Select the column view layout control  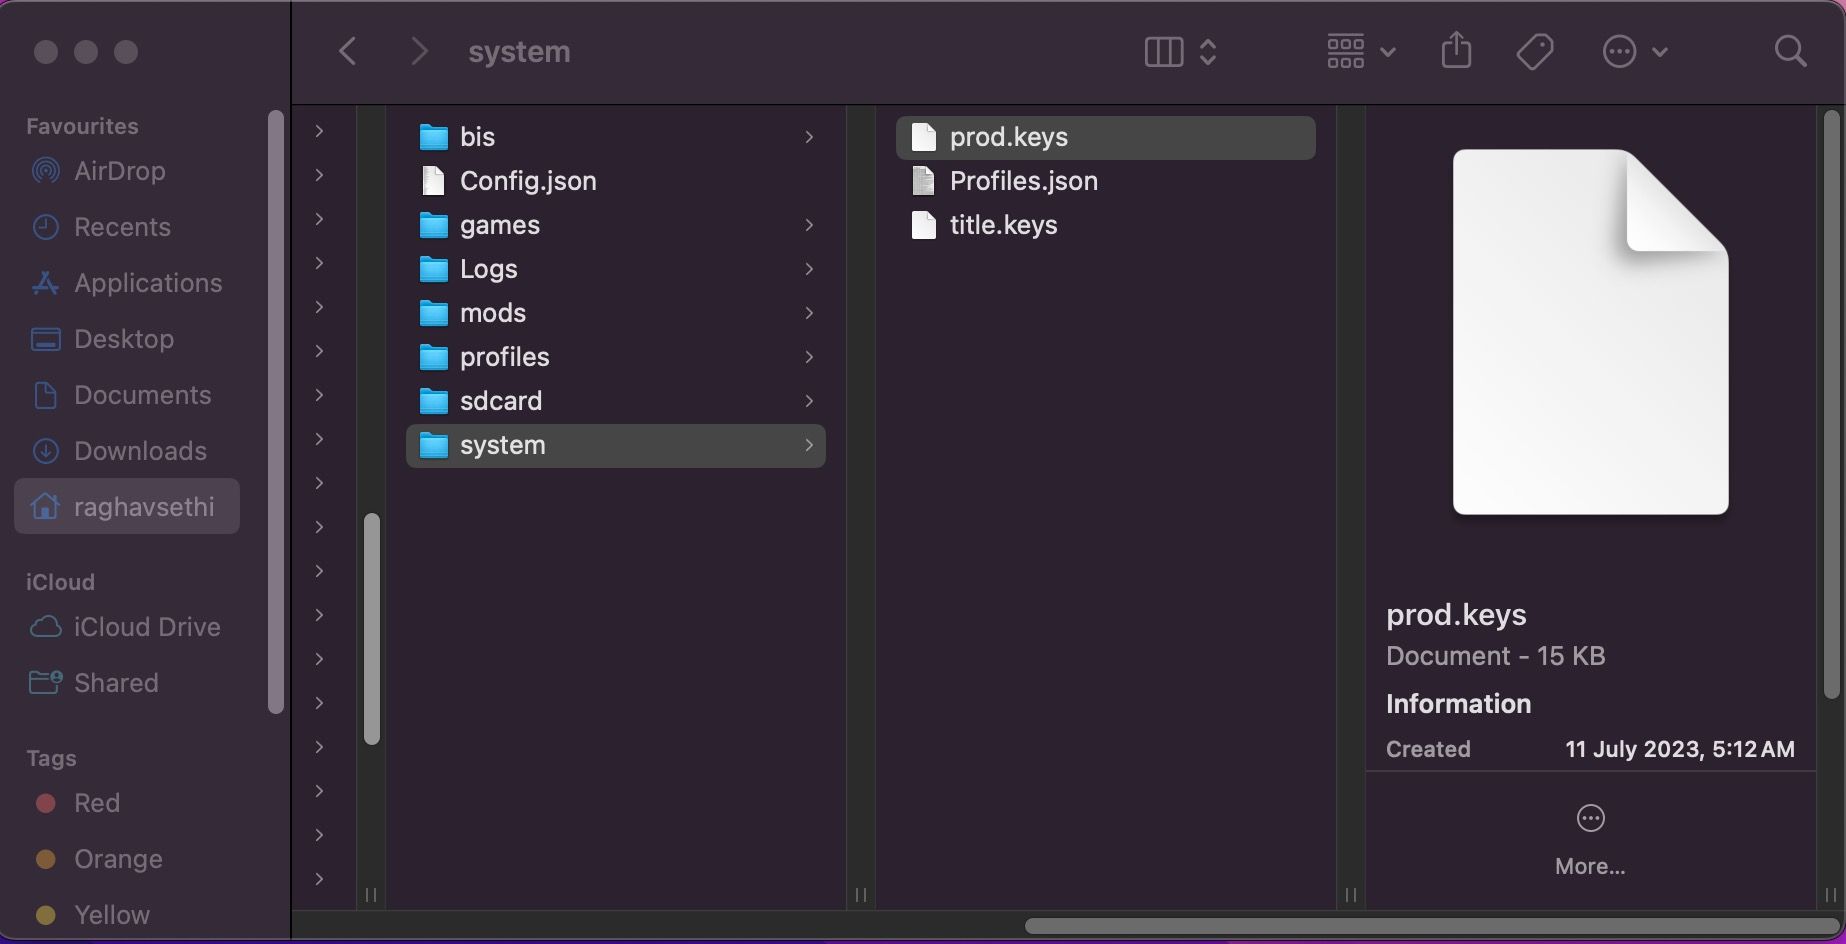(1163, 51)
